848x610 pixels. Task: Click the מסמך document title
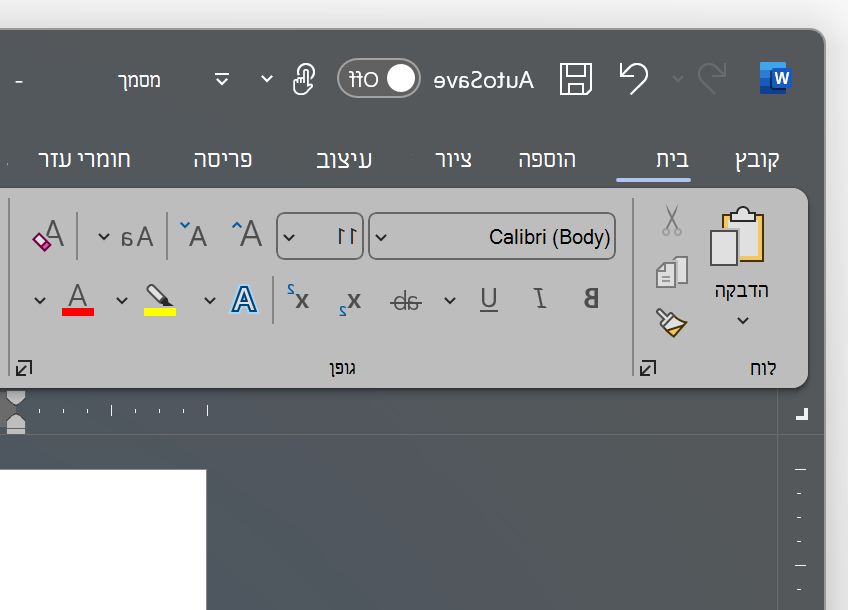tap(140, 80)
